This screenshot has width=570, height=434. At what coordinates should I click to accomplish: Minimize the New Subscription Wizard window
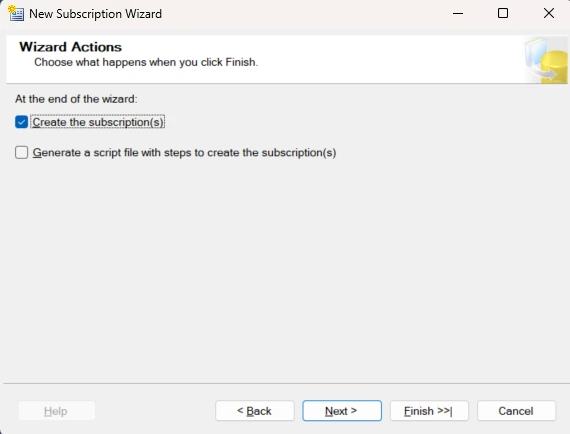458,13
